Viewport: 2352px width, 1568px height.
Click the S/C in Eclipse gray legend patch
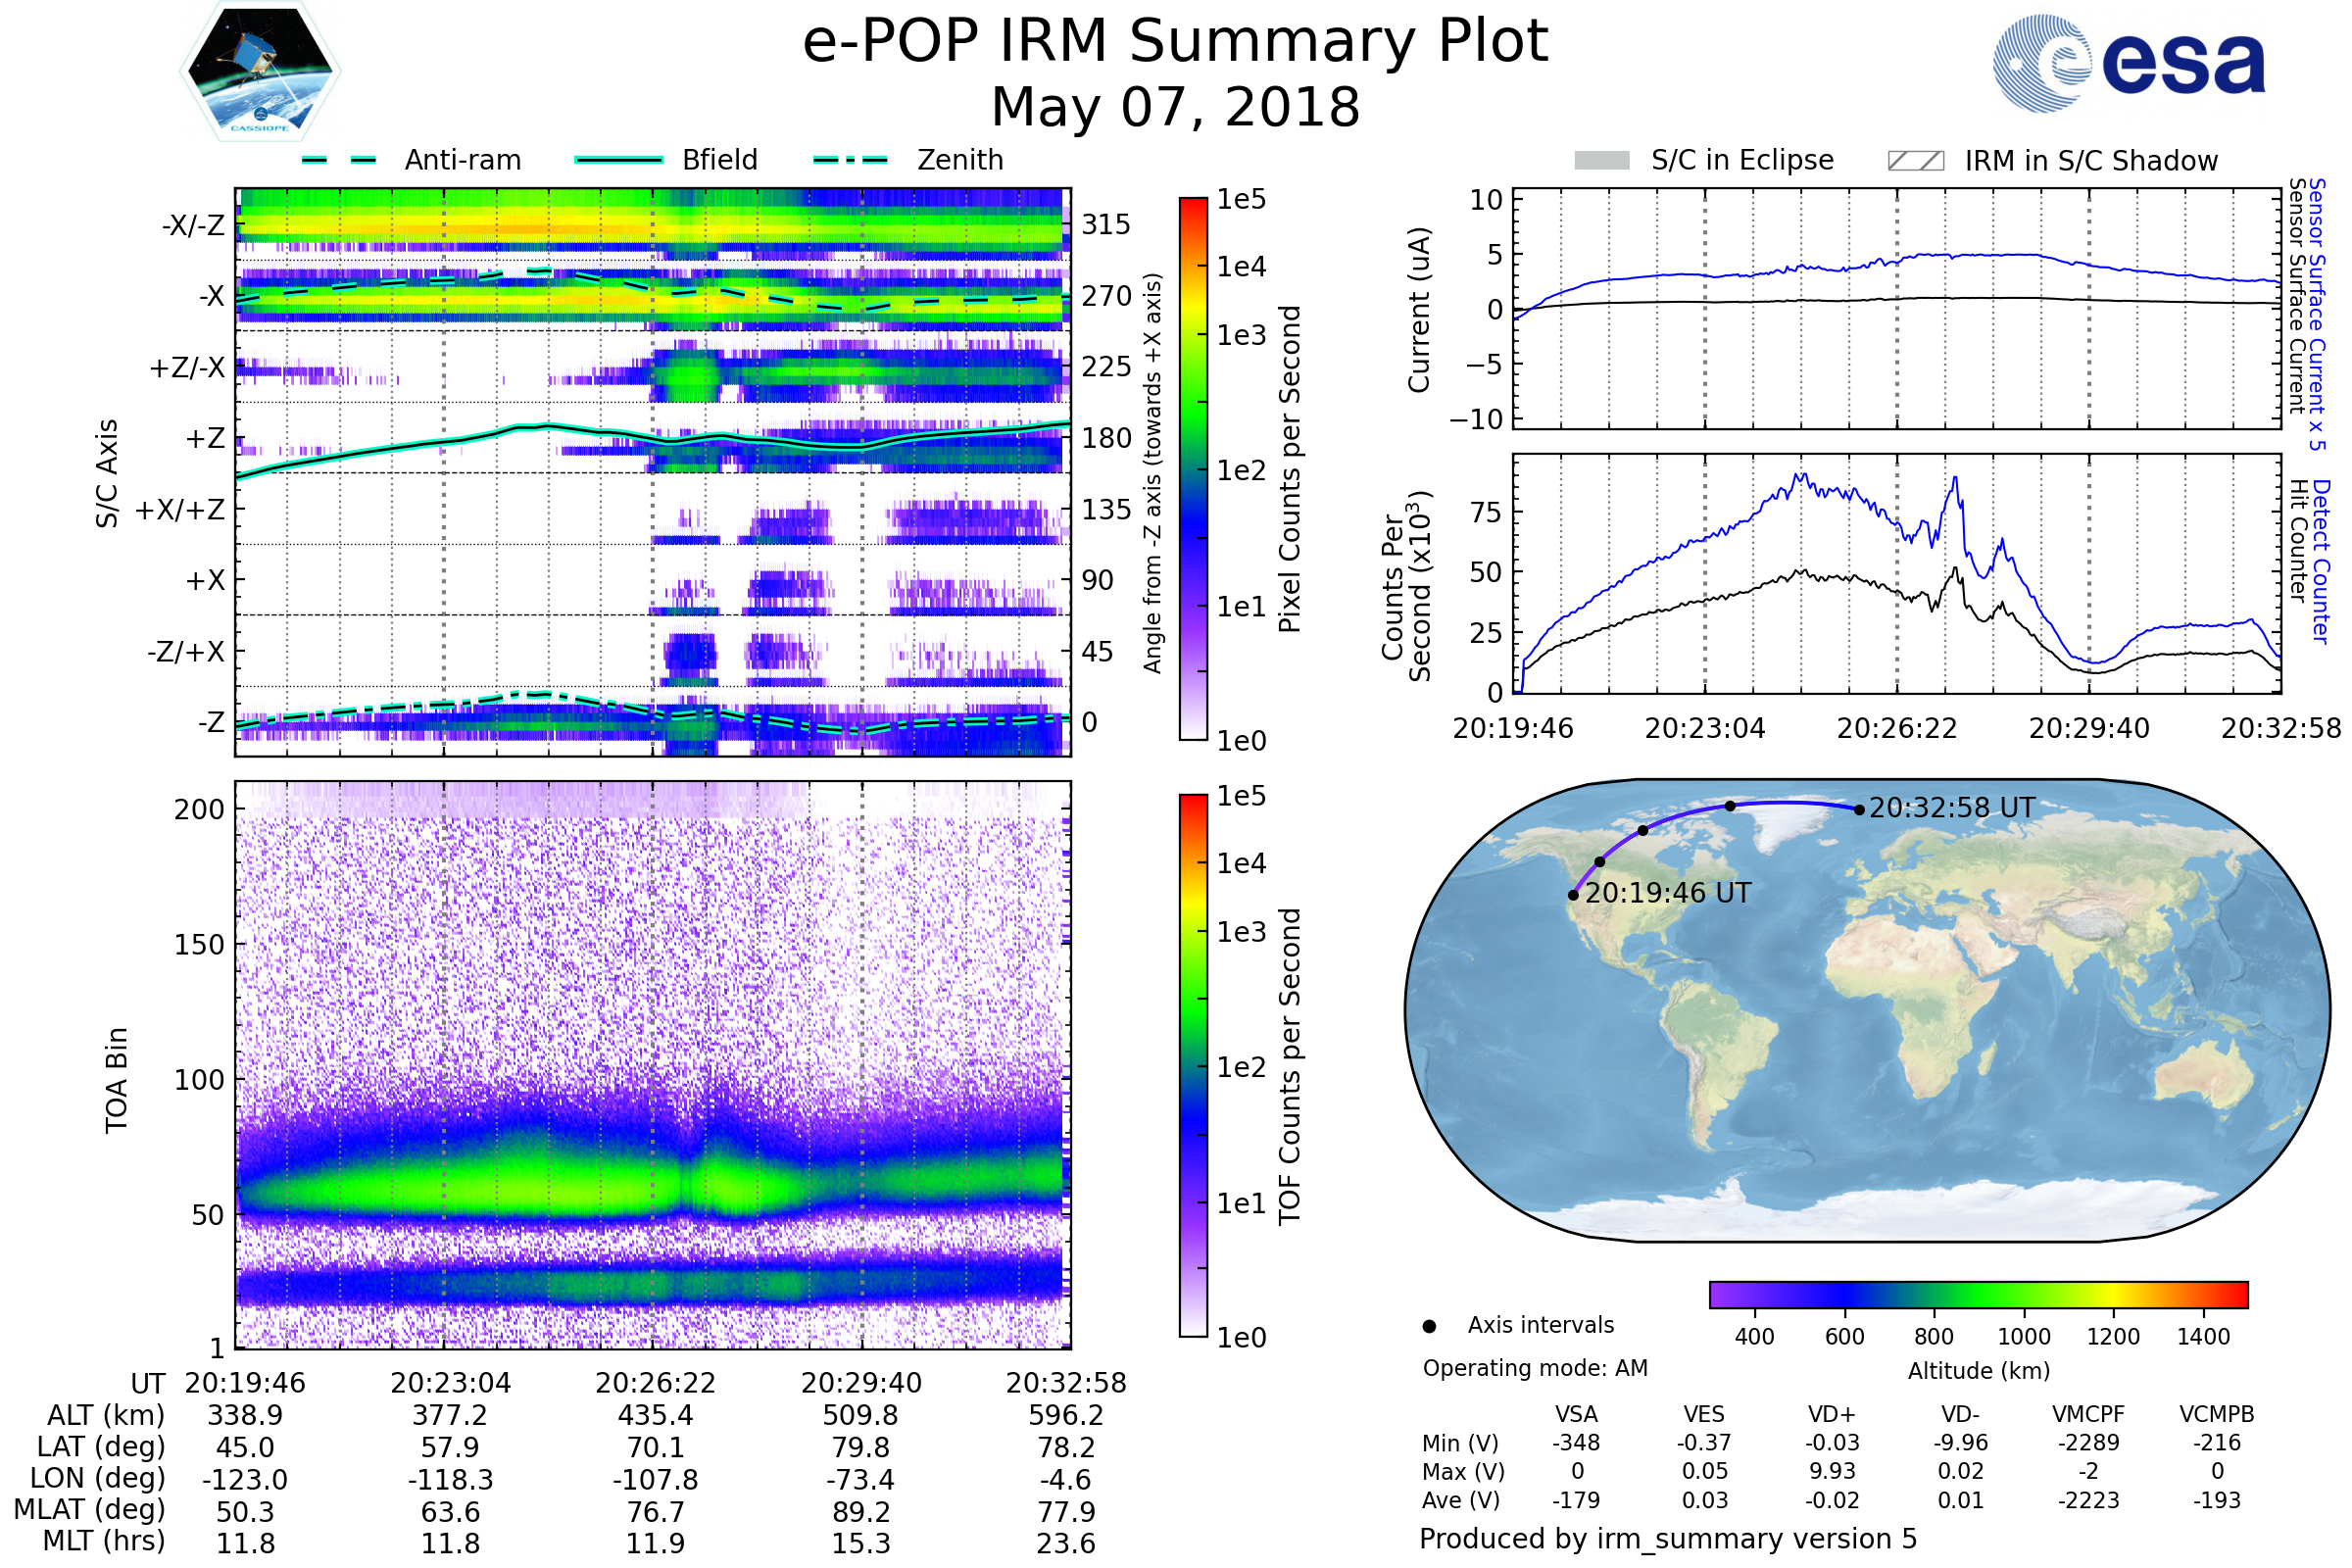click(x=1602, y=161)
